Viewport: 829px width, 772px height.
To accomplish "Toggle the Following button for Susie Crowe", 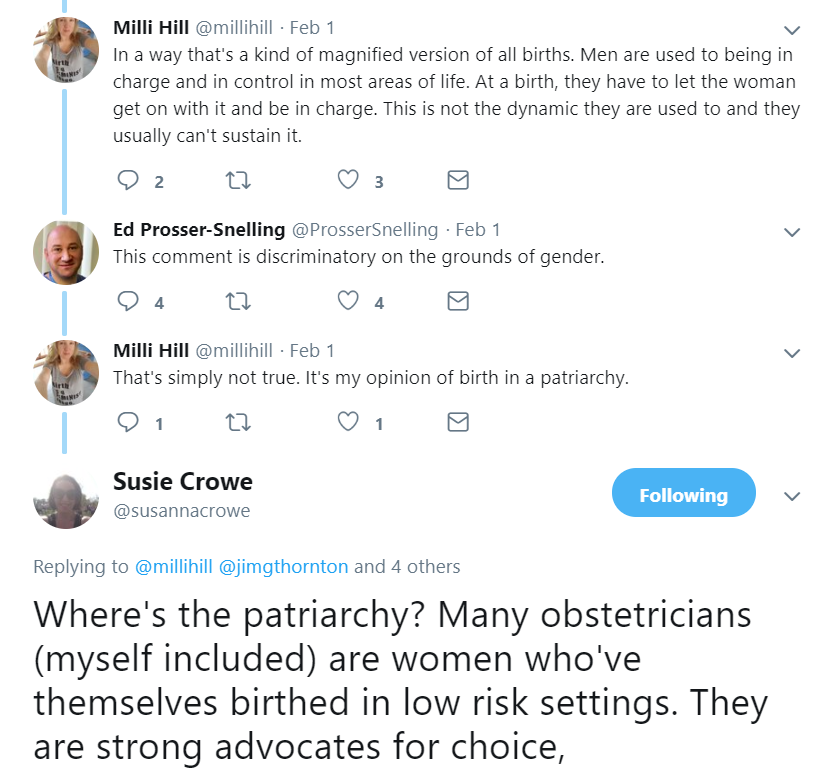I will 683,494.
